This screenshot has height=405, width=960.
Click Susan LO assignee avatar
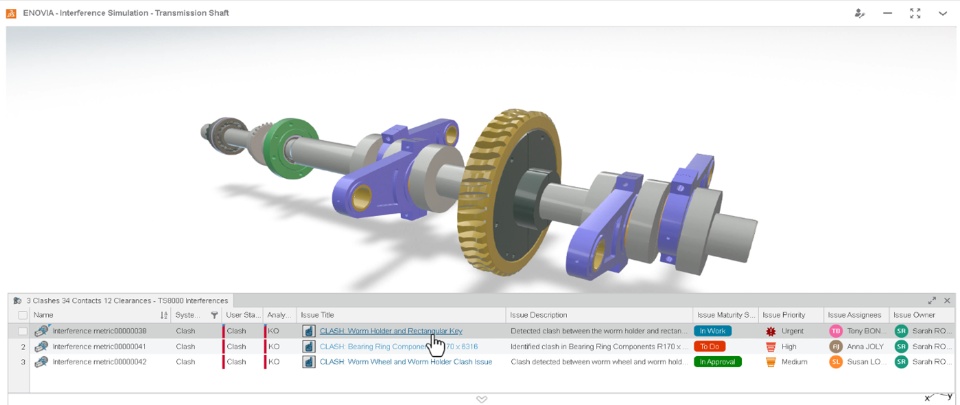coord(836,362)
